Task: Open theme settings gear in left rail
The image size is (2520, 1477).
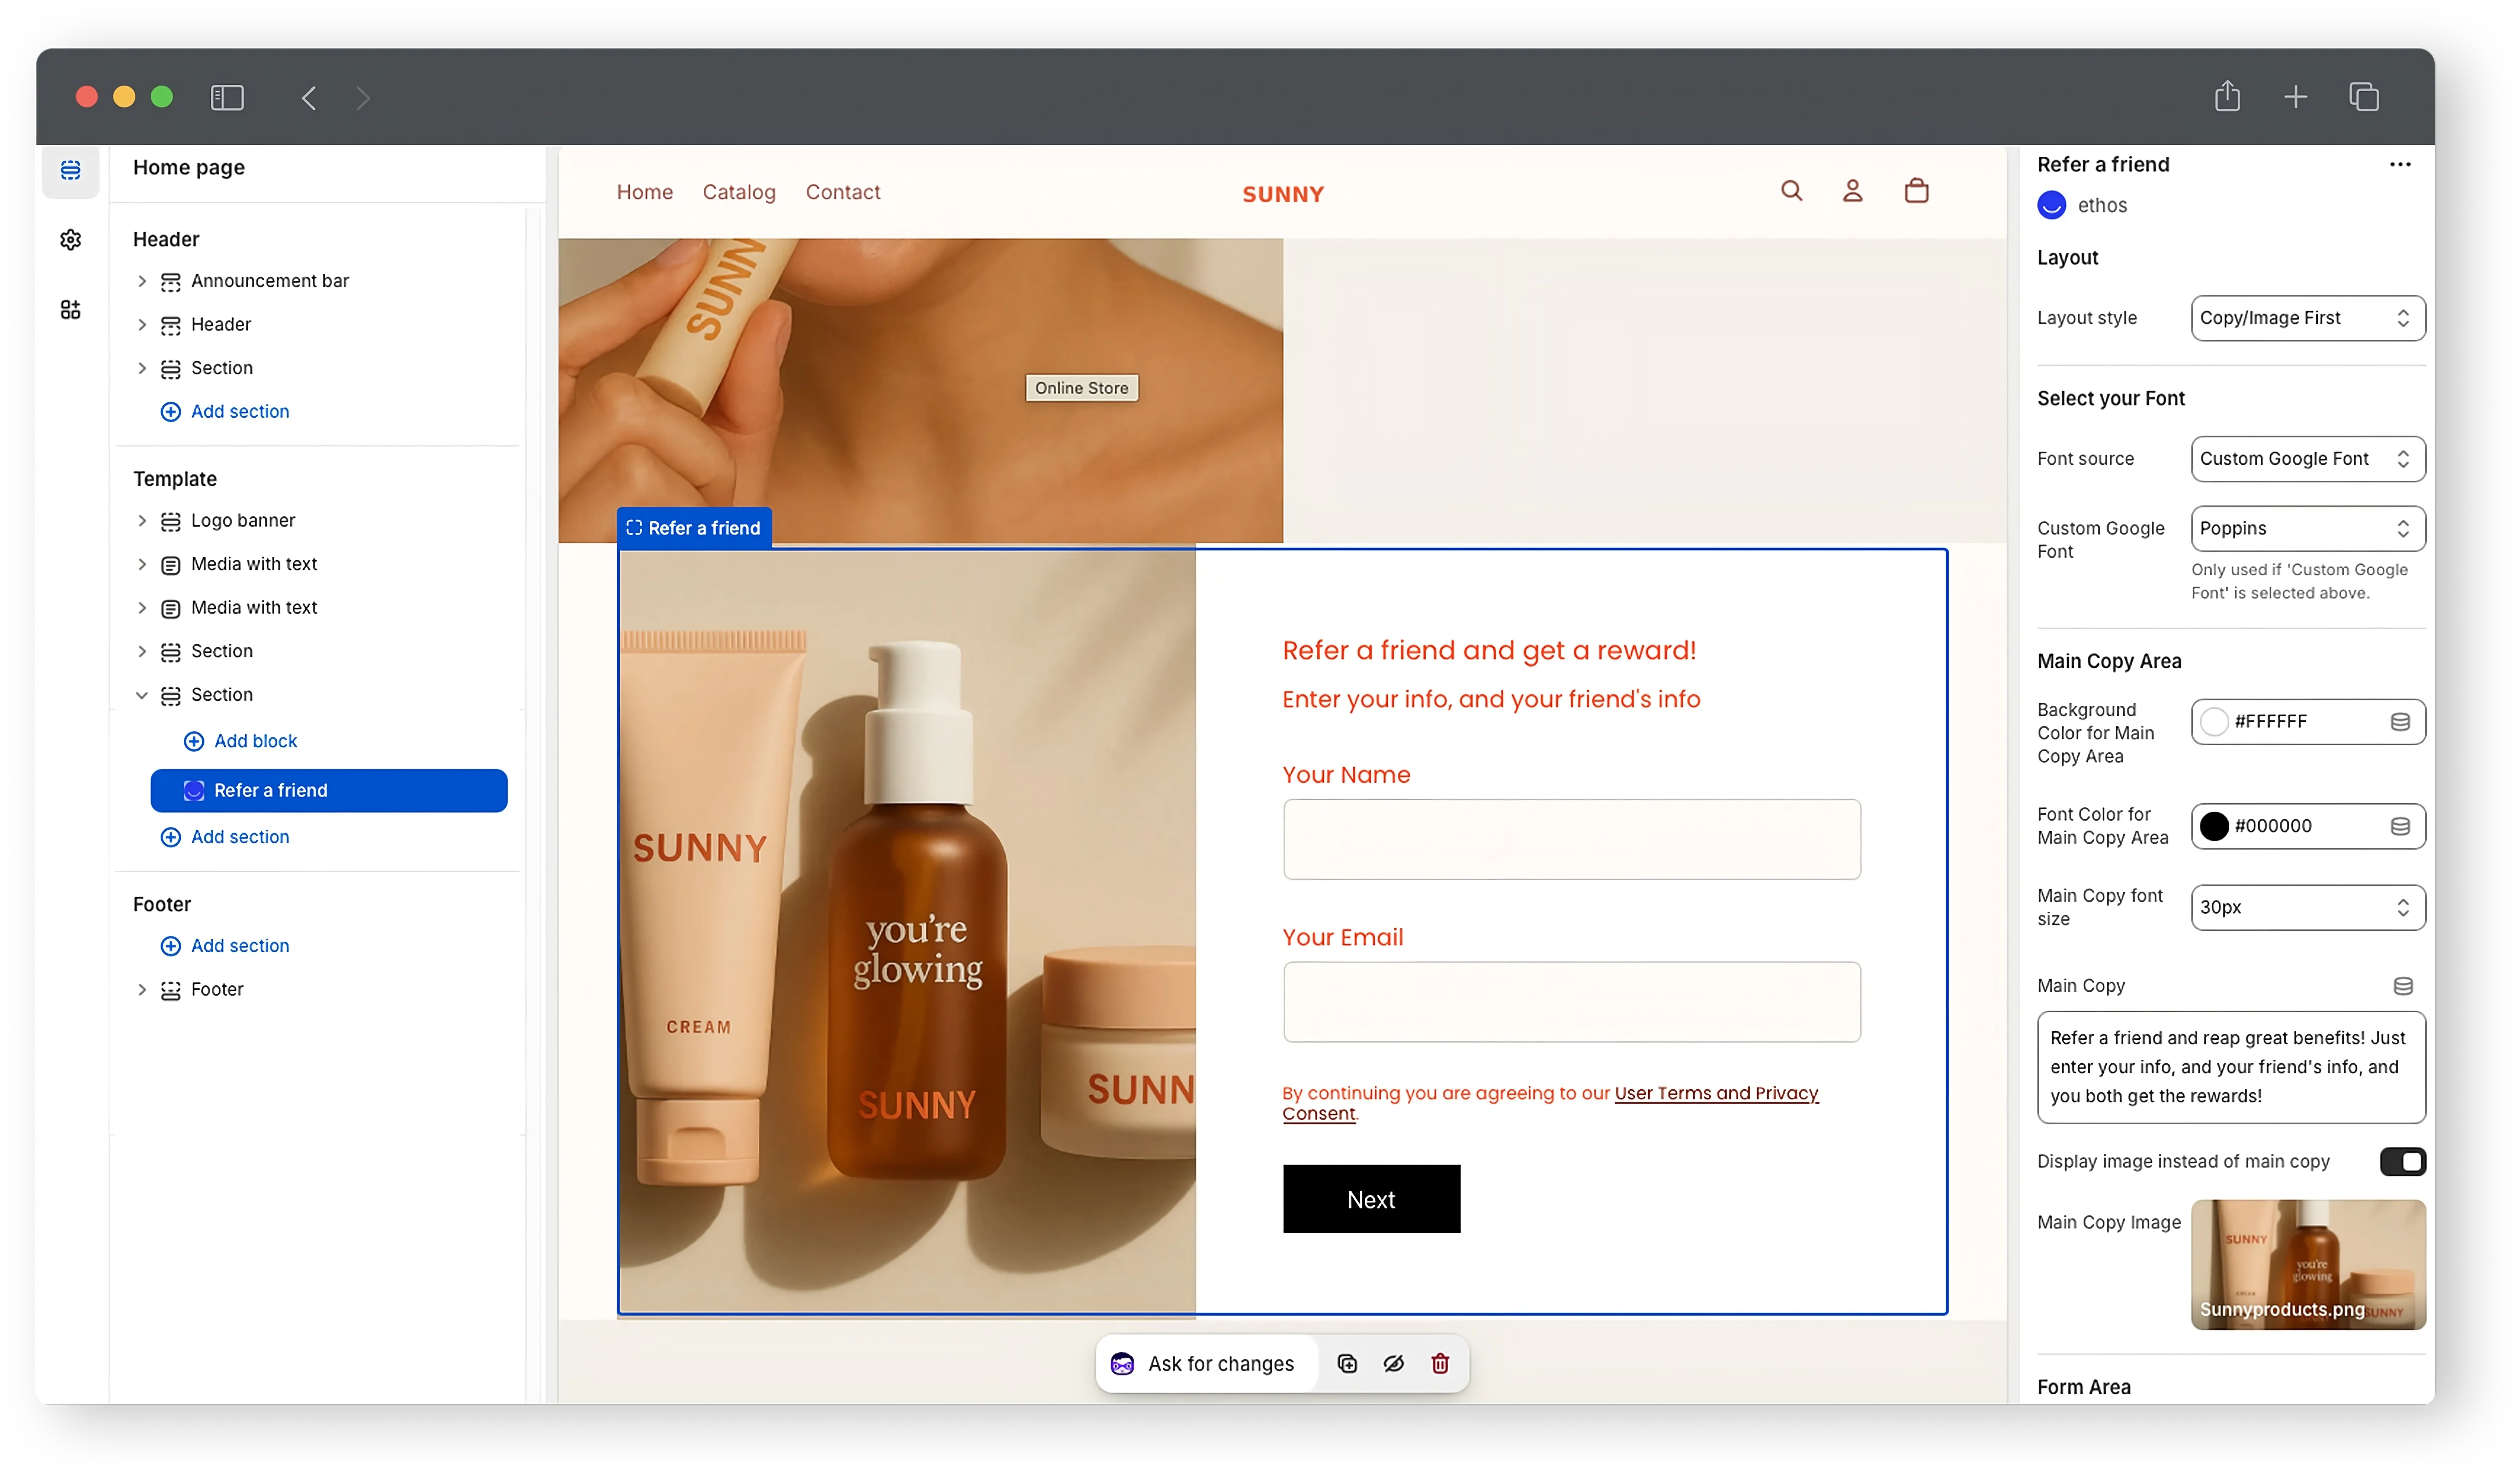Action: (70, 240)
